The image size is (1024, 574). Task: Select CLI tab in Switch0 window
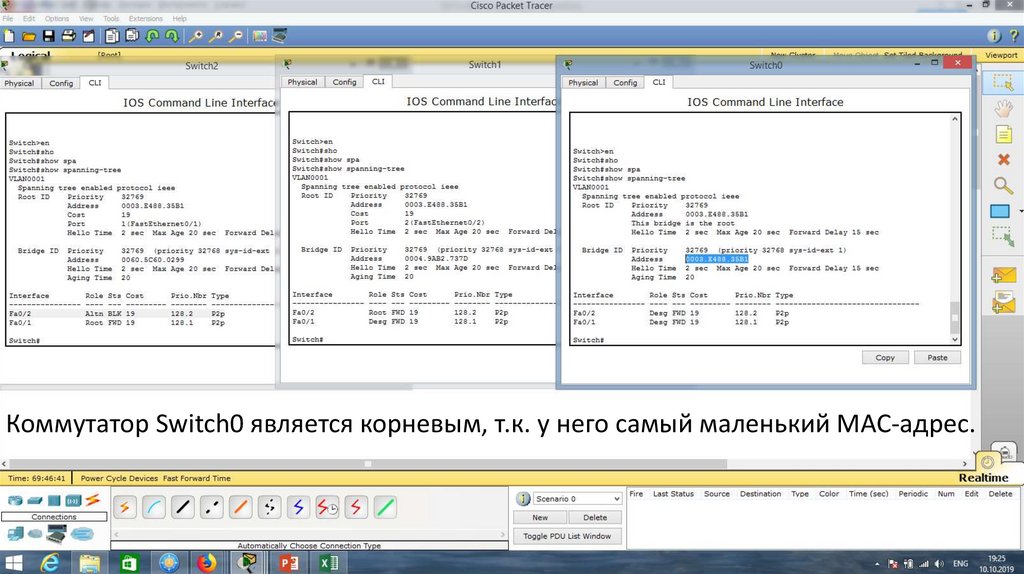click(x=659, y=82)
